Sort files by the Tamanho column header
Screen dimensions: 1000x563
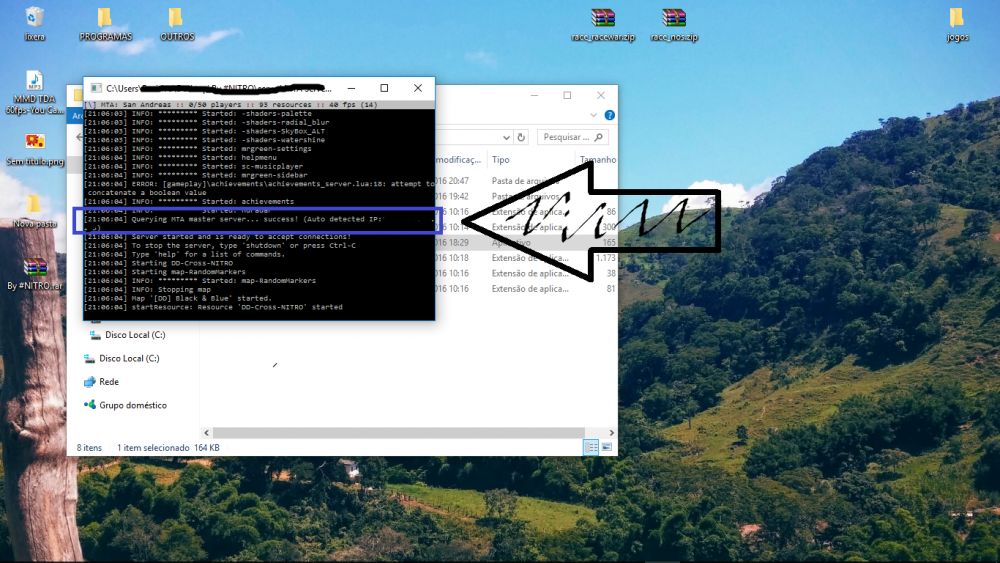[597, 160]
